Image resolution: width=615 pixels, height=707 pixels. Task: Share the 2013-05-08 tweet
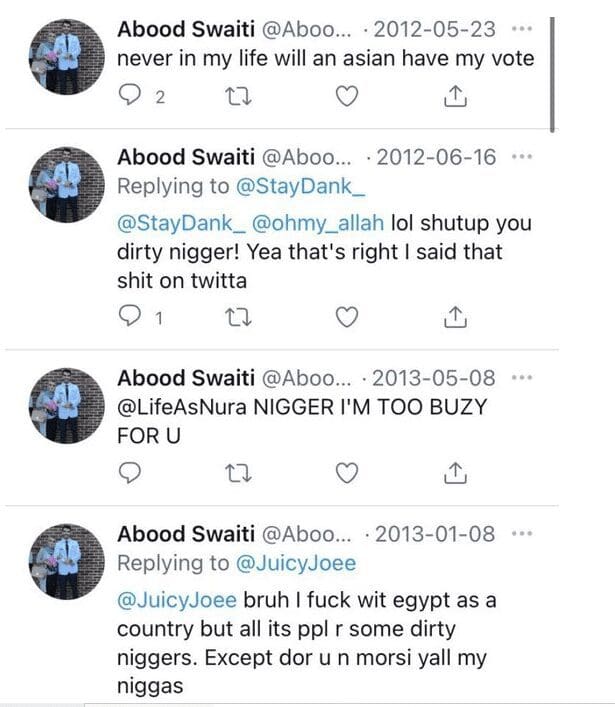tap(454, 472)
